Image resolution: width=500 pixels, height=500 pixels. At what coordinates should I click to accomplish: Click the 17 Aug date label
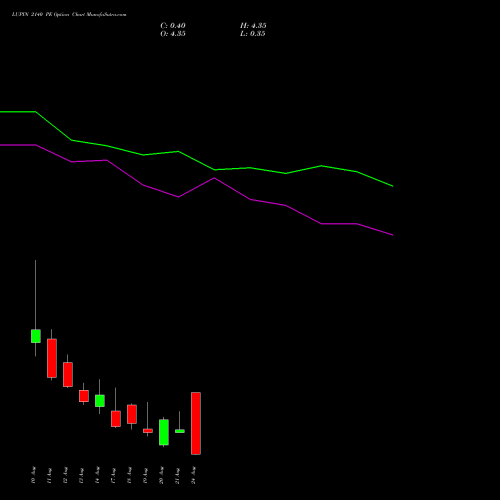pyautogui.click(x=113, y=475)
